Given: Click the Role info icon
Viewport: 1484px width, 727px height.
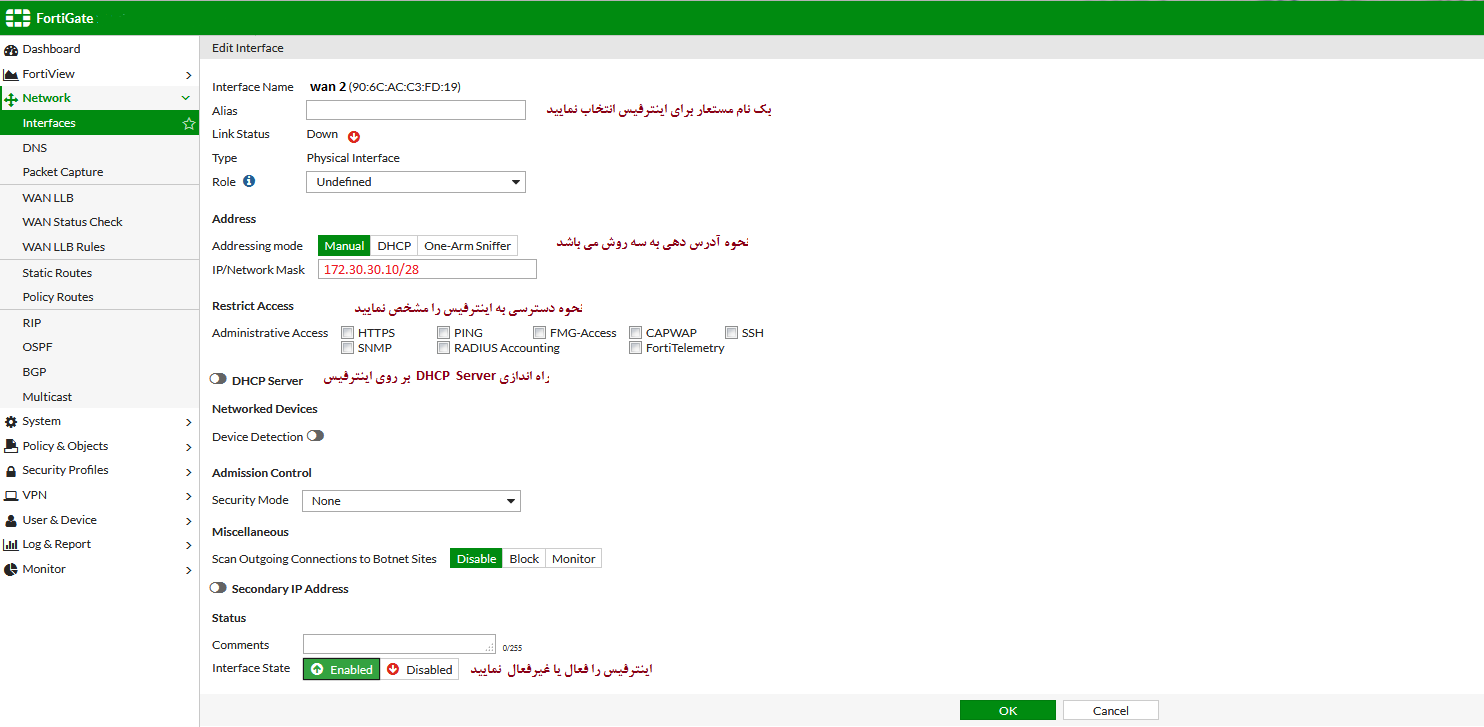Looking at the screenshot, I should click(x=249, y=182).
